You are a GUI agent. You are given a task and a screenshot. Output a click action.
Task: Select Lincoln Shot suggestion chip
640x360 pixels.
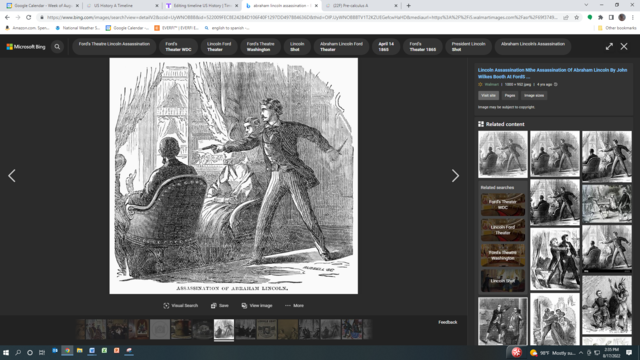click(x=297, y=47)
